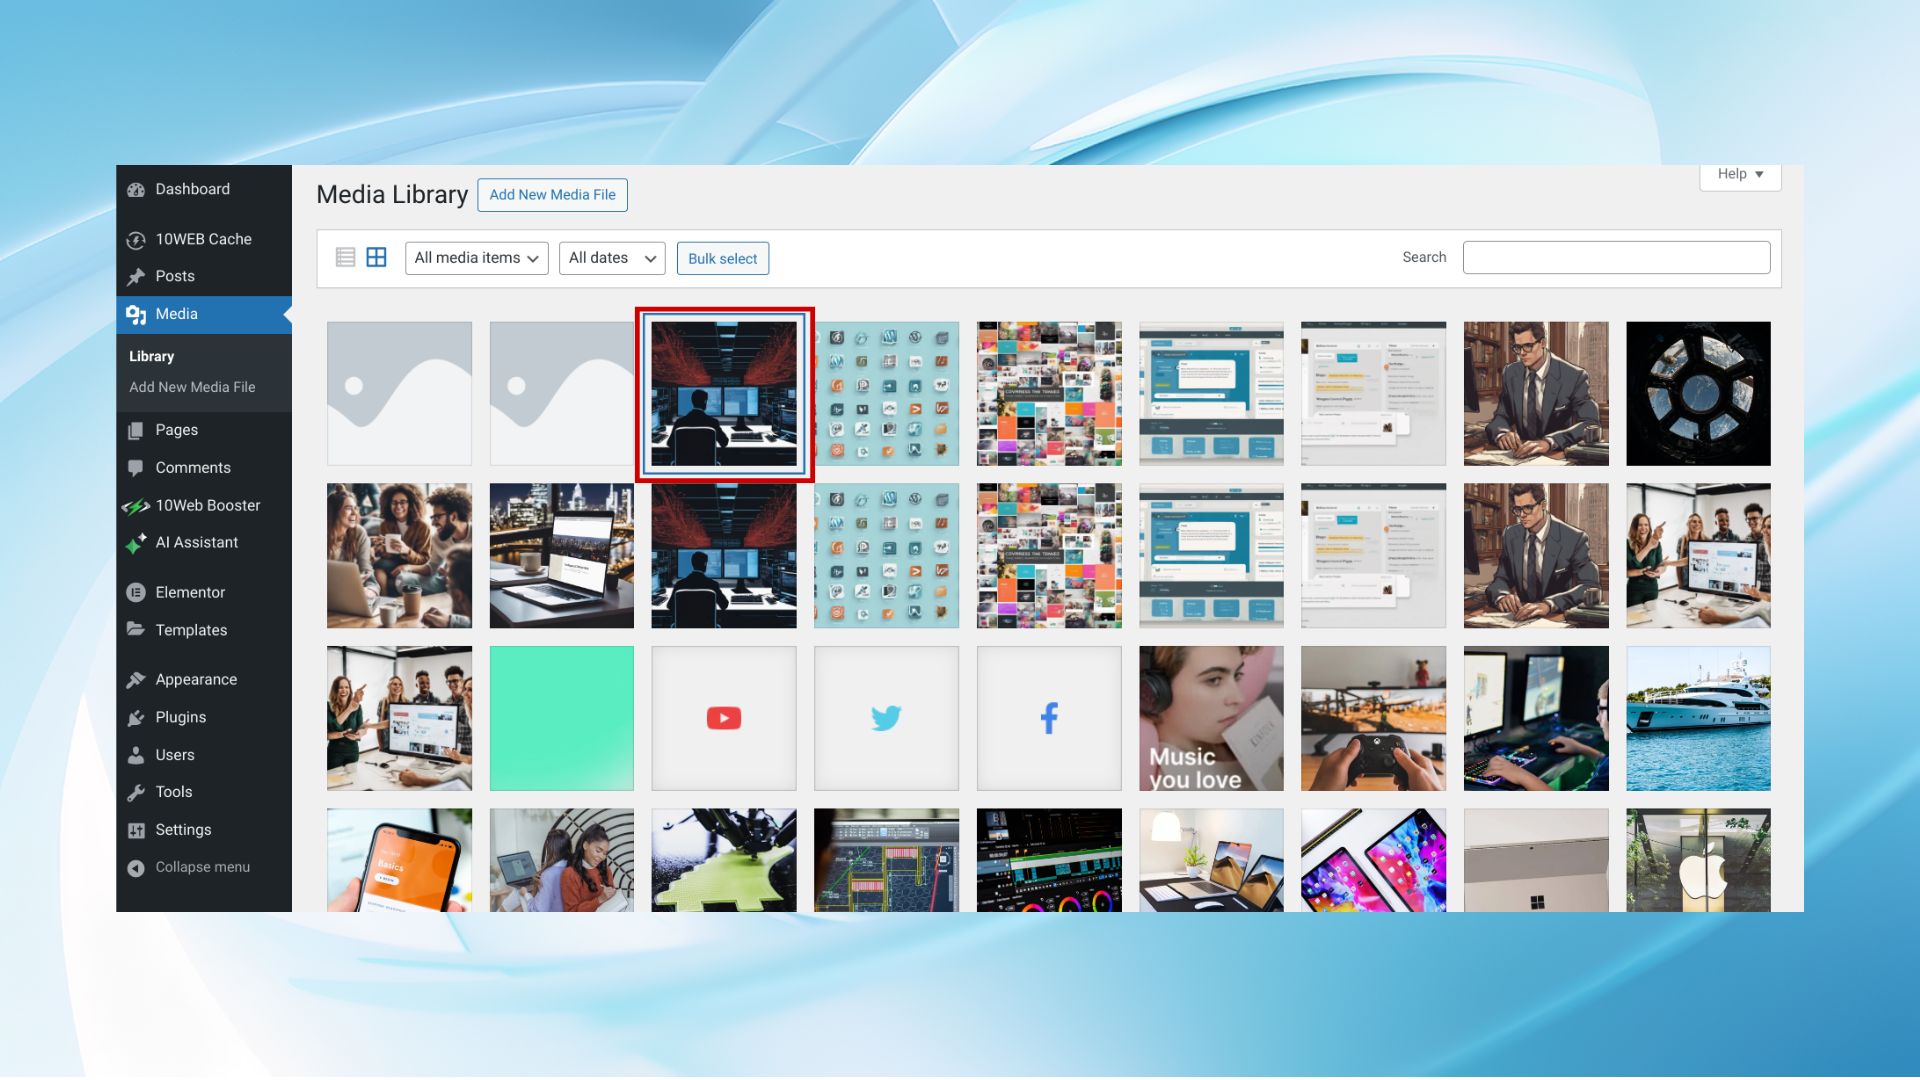Click the Appearance paintbrush icon
The image size is (1920, 1080).
[x=136, y=680]
